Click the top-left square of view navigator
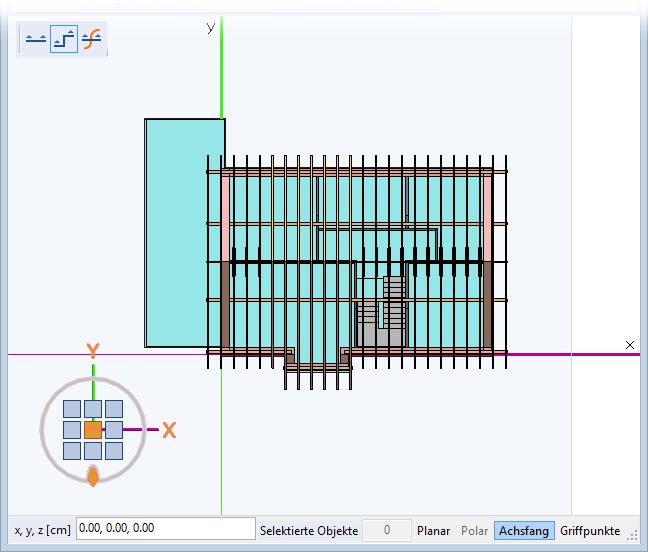 (72, 409)
